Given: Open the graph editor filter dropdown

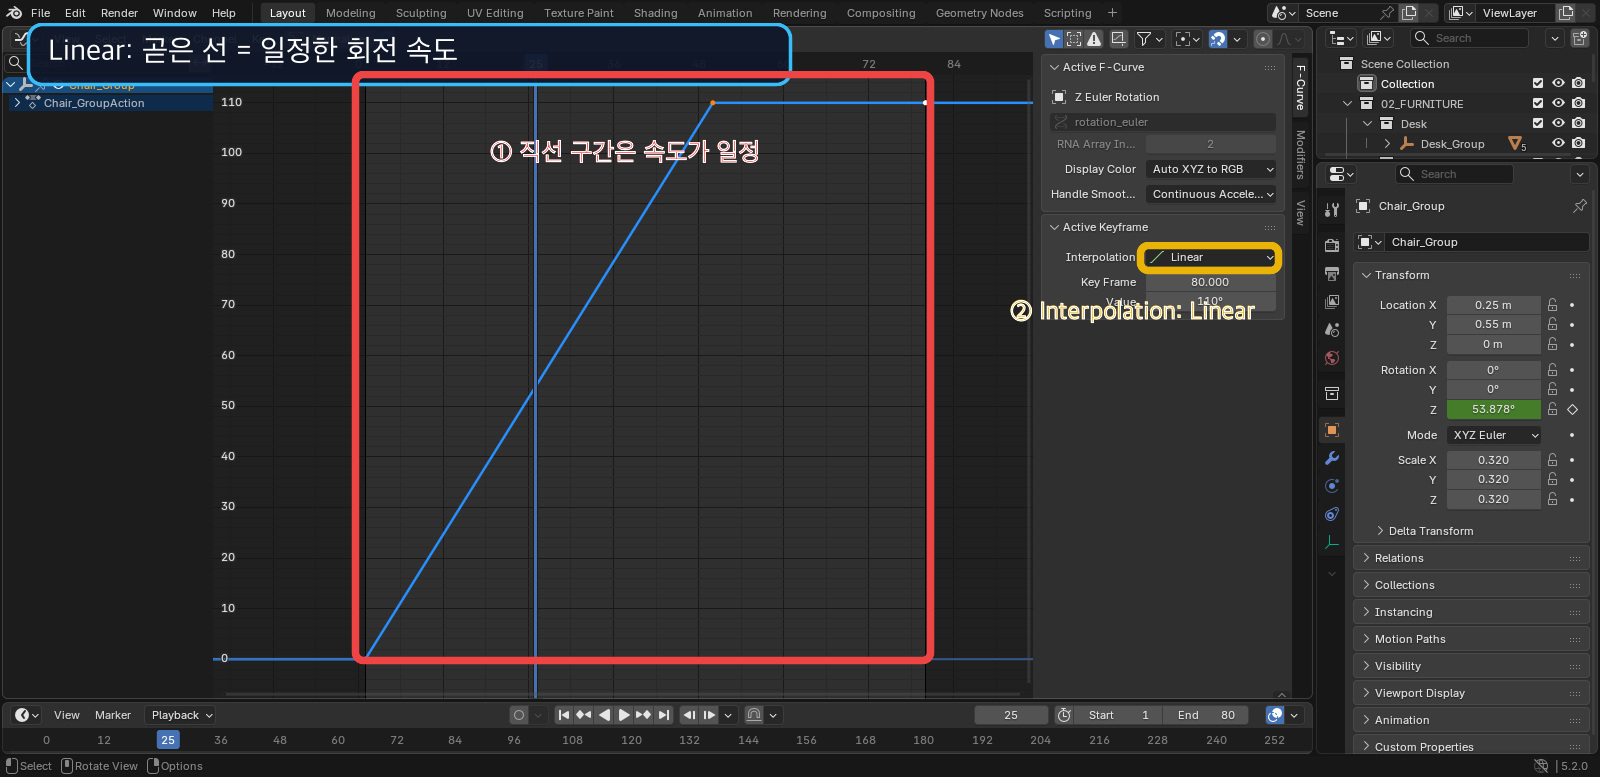Looking at the screenshot, I should (x=1150, y=39).
